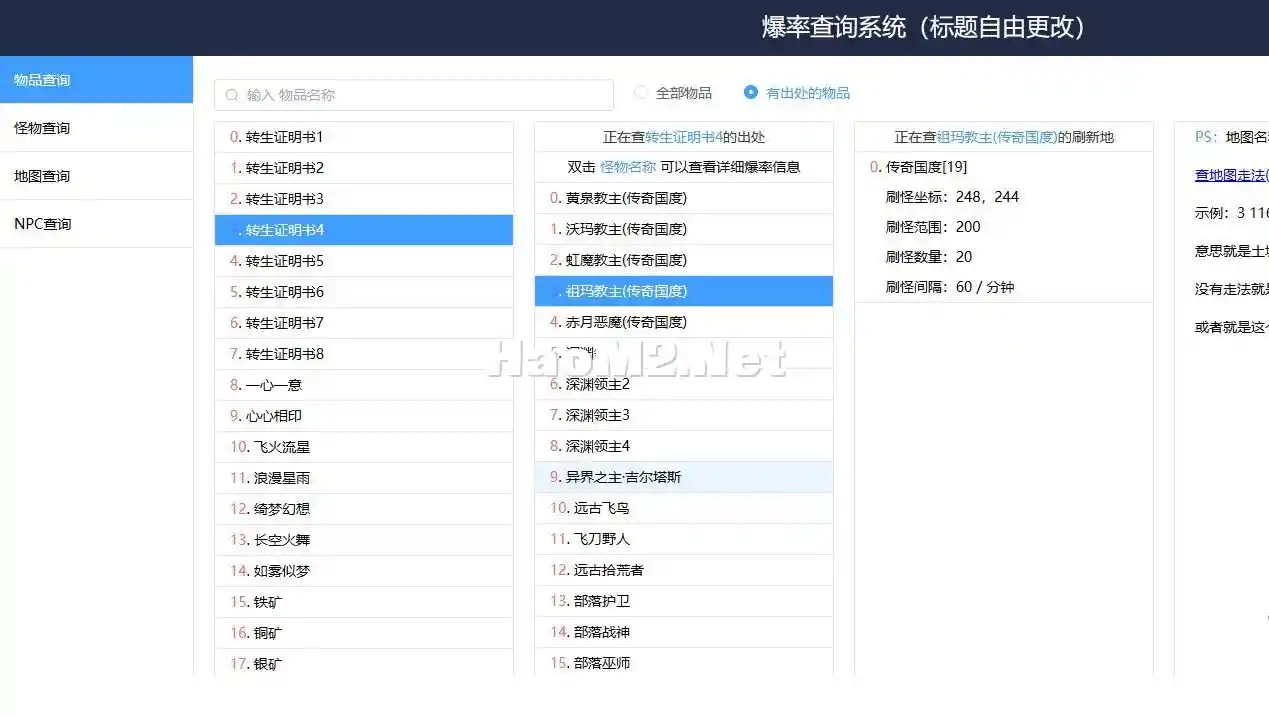
Task: Click the search magnifier icon
Action: (x=232, y=95)
